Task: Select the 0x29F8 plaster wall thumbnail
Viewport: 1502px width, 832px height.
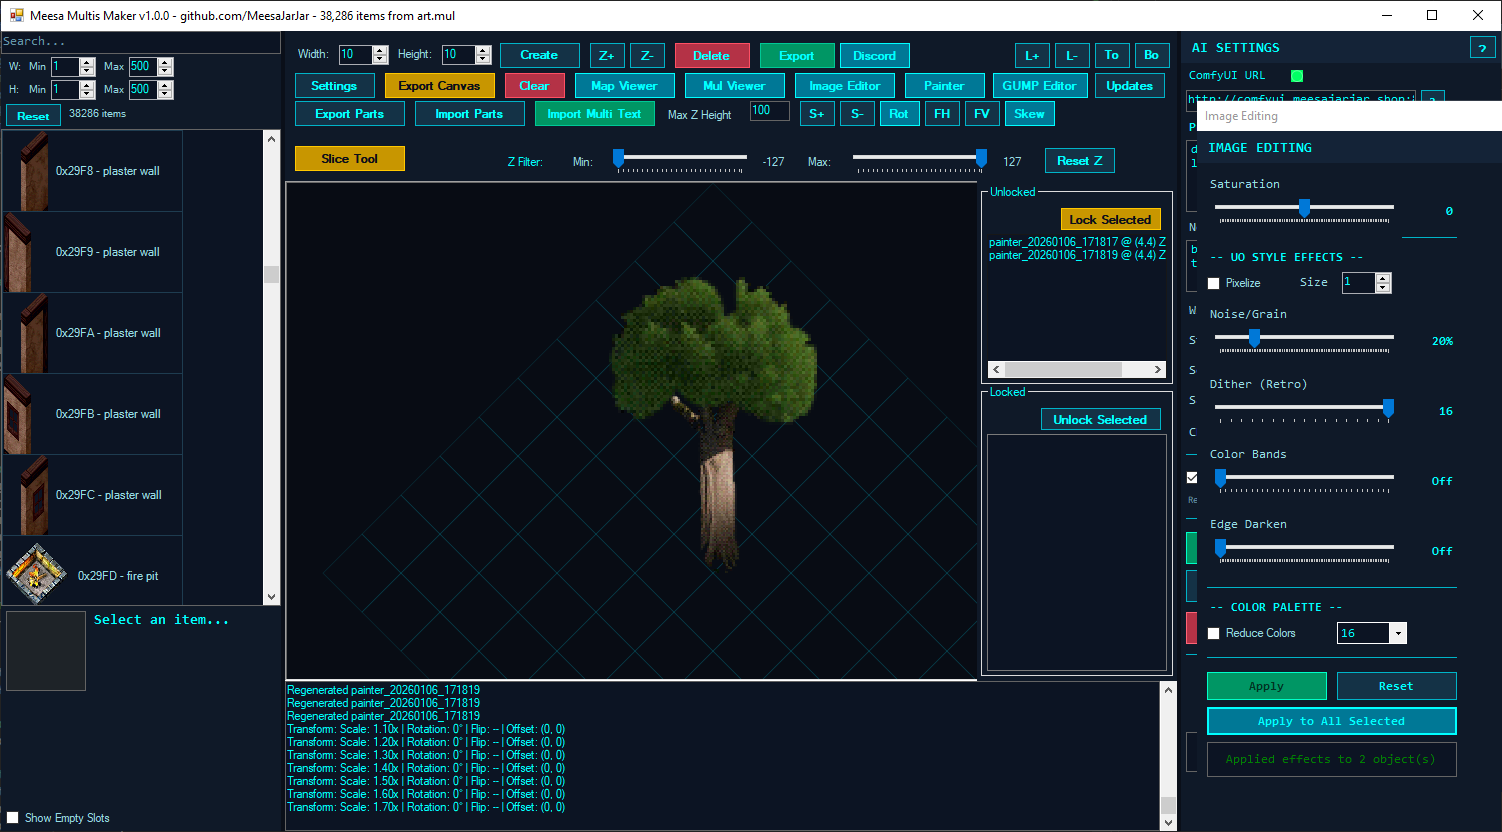Action: click(35, 171)
